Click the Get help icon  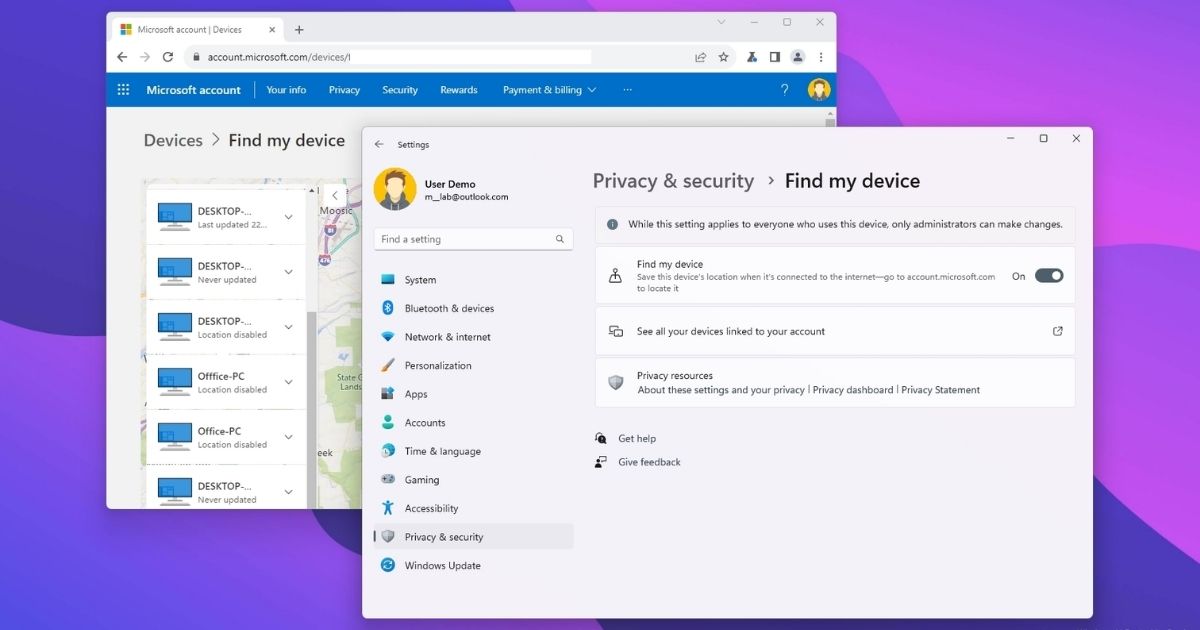coord(600,438)
